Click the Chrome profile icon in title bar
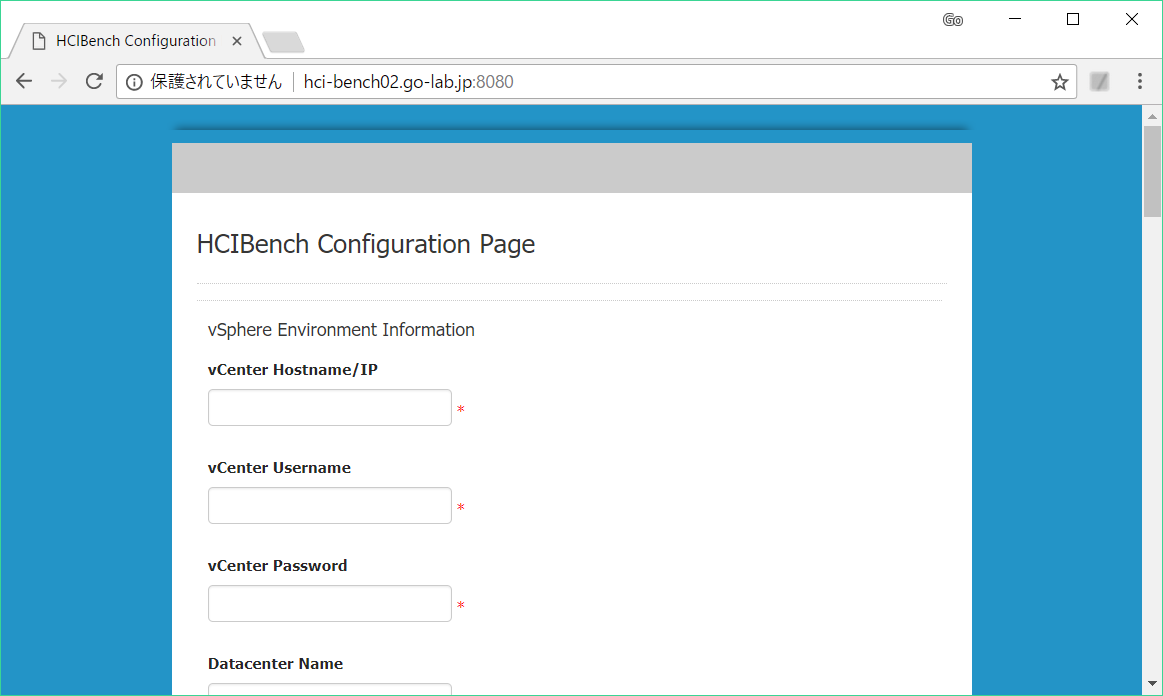This screenshot has width=1163, height=696. pyautogui.click(x=953, y=20)
